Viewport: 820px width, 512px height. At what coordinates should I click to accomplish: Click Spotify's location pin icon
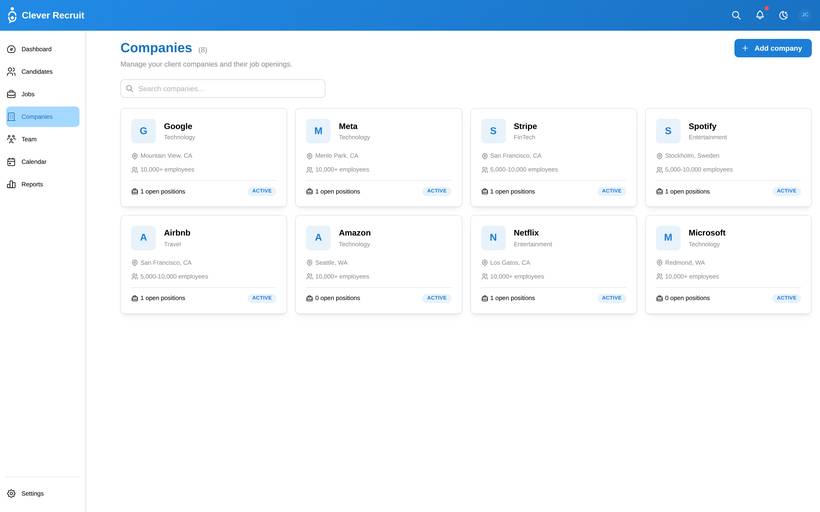click(x=659, y=156)
